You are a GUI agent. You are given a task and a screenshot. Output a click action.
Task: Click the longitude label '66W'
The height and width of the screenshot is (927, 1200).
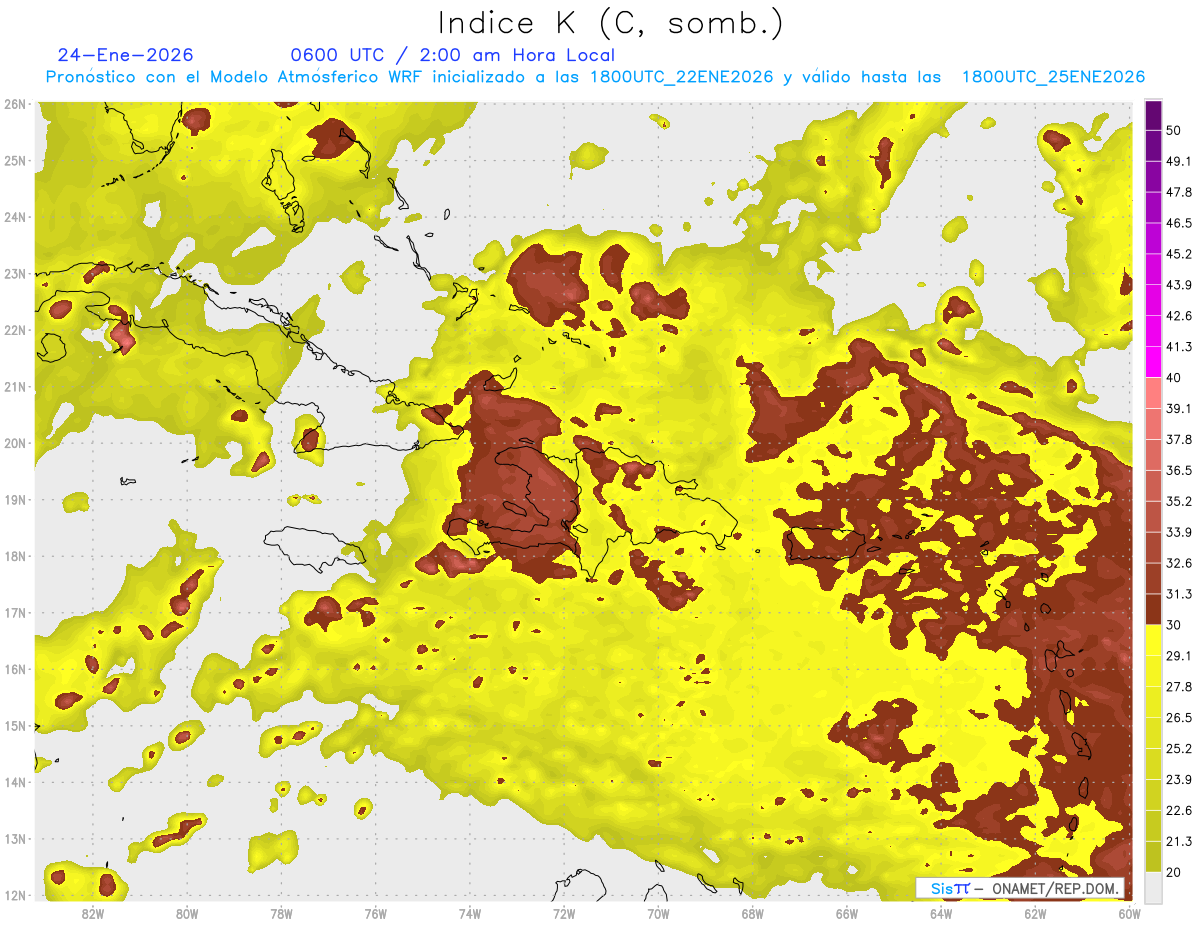click(x=847, y=913)
